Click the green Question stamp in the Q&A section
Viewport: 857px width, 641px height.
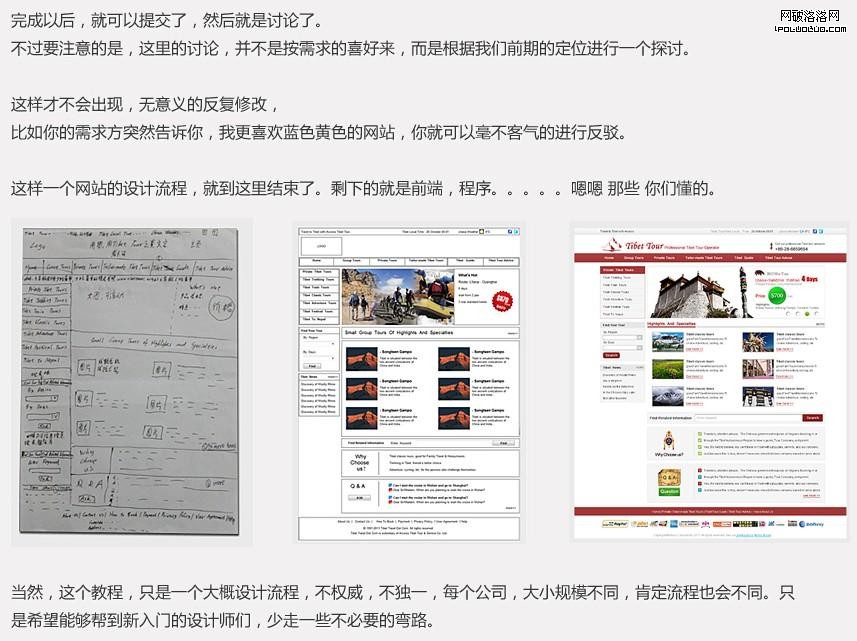669,490
